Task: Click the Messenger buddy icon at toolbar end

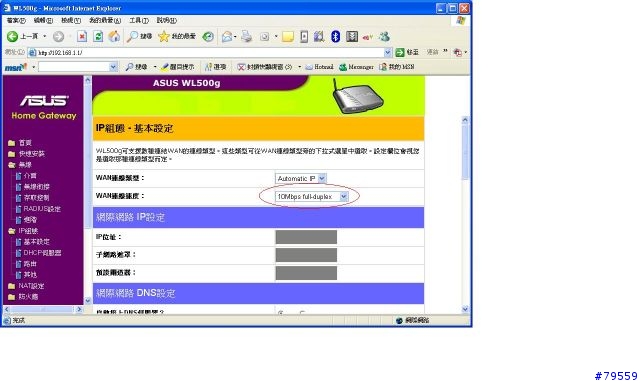Action: click(384, 37)
